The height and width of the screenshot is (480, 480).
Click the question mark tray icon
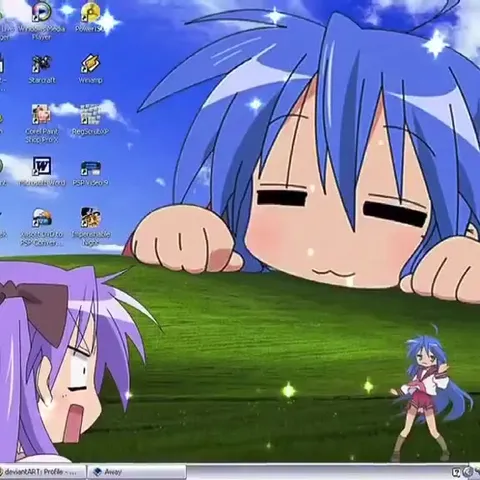[x=456, y=472]
